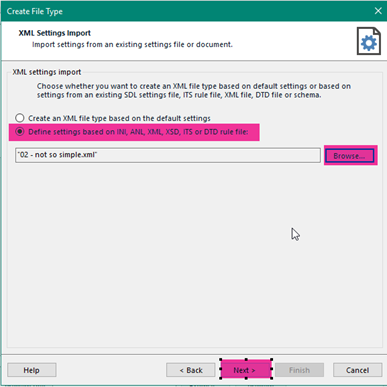Click the 'XML Settings Import' heading
Viewport: 387px width, 387px height.
[x=55, y=33]
